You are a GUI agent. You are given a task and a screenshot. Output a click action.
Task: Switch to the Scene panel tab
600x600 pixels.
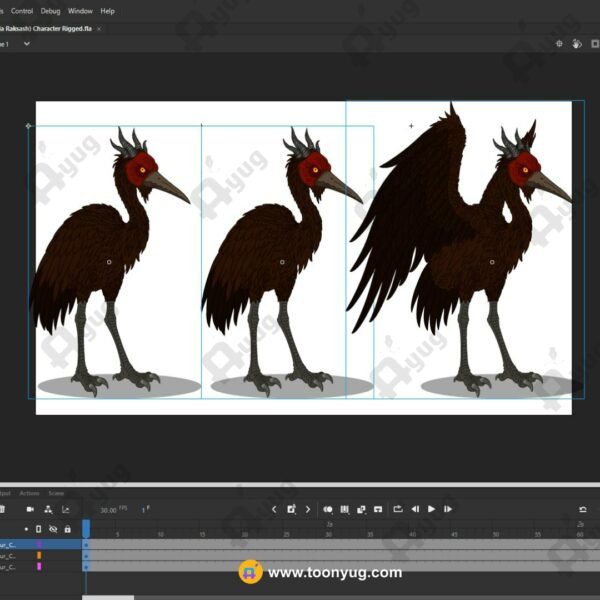[x=56, y=493]
